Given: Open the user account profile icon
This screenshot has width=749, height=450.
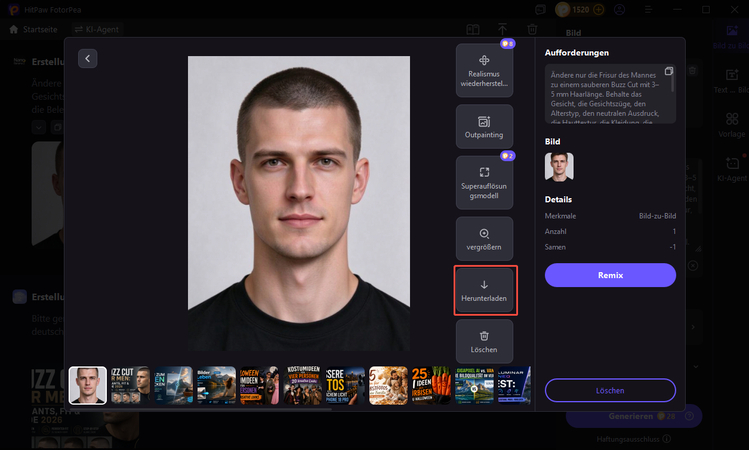Looking at the screenshot, I should coord(620,10).
